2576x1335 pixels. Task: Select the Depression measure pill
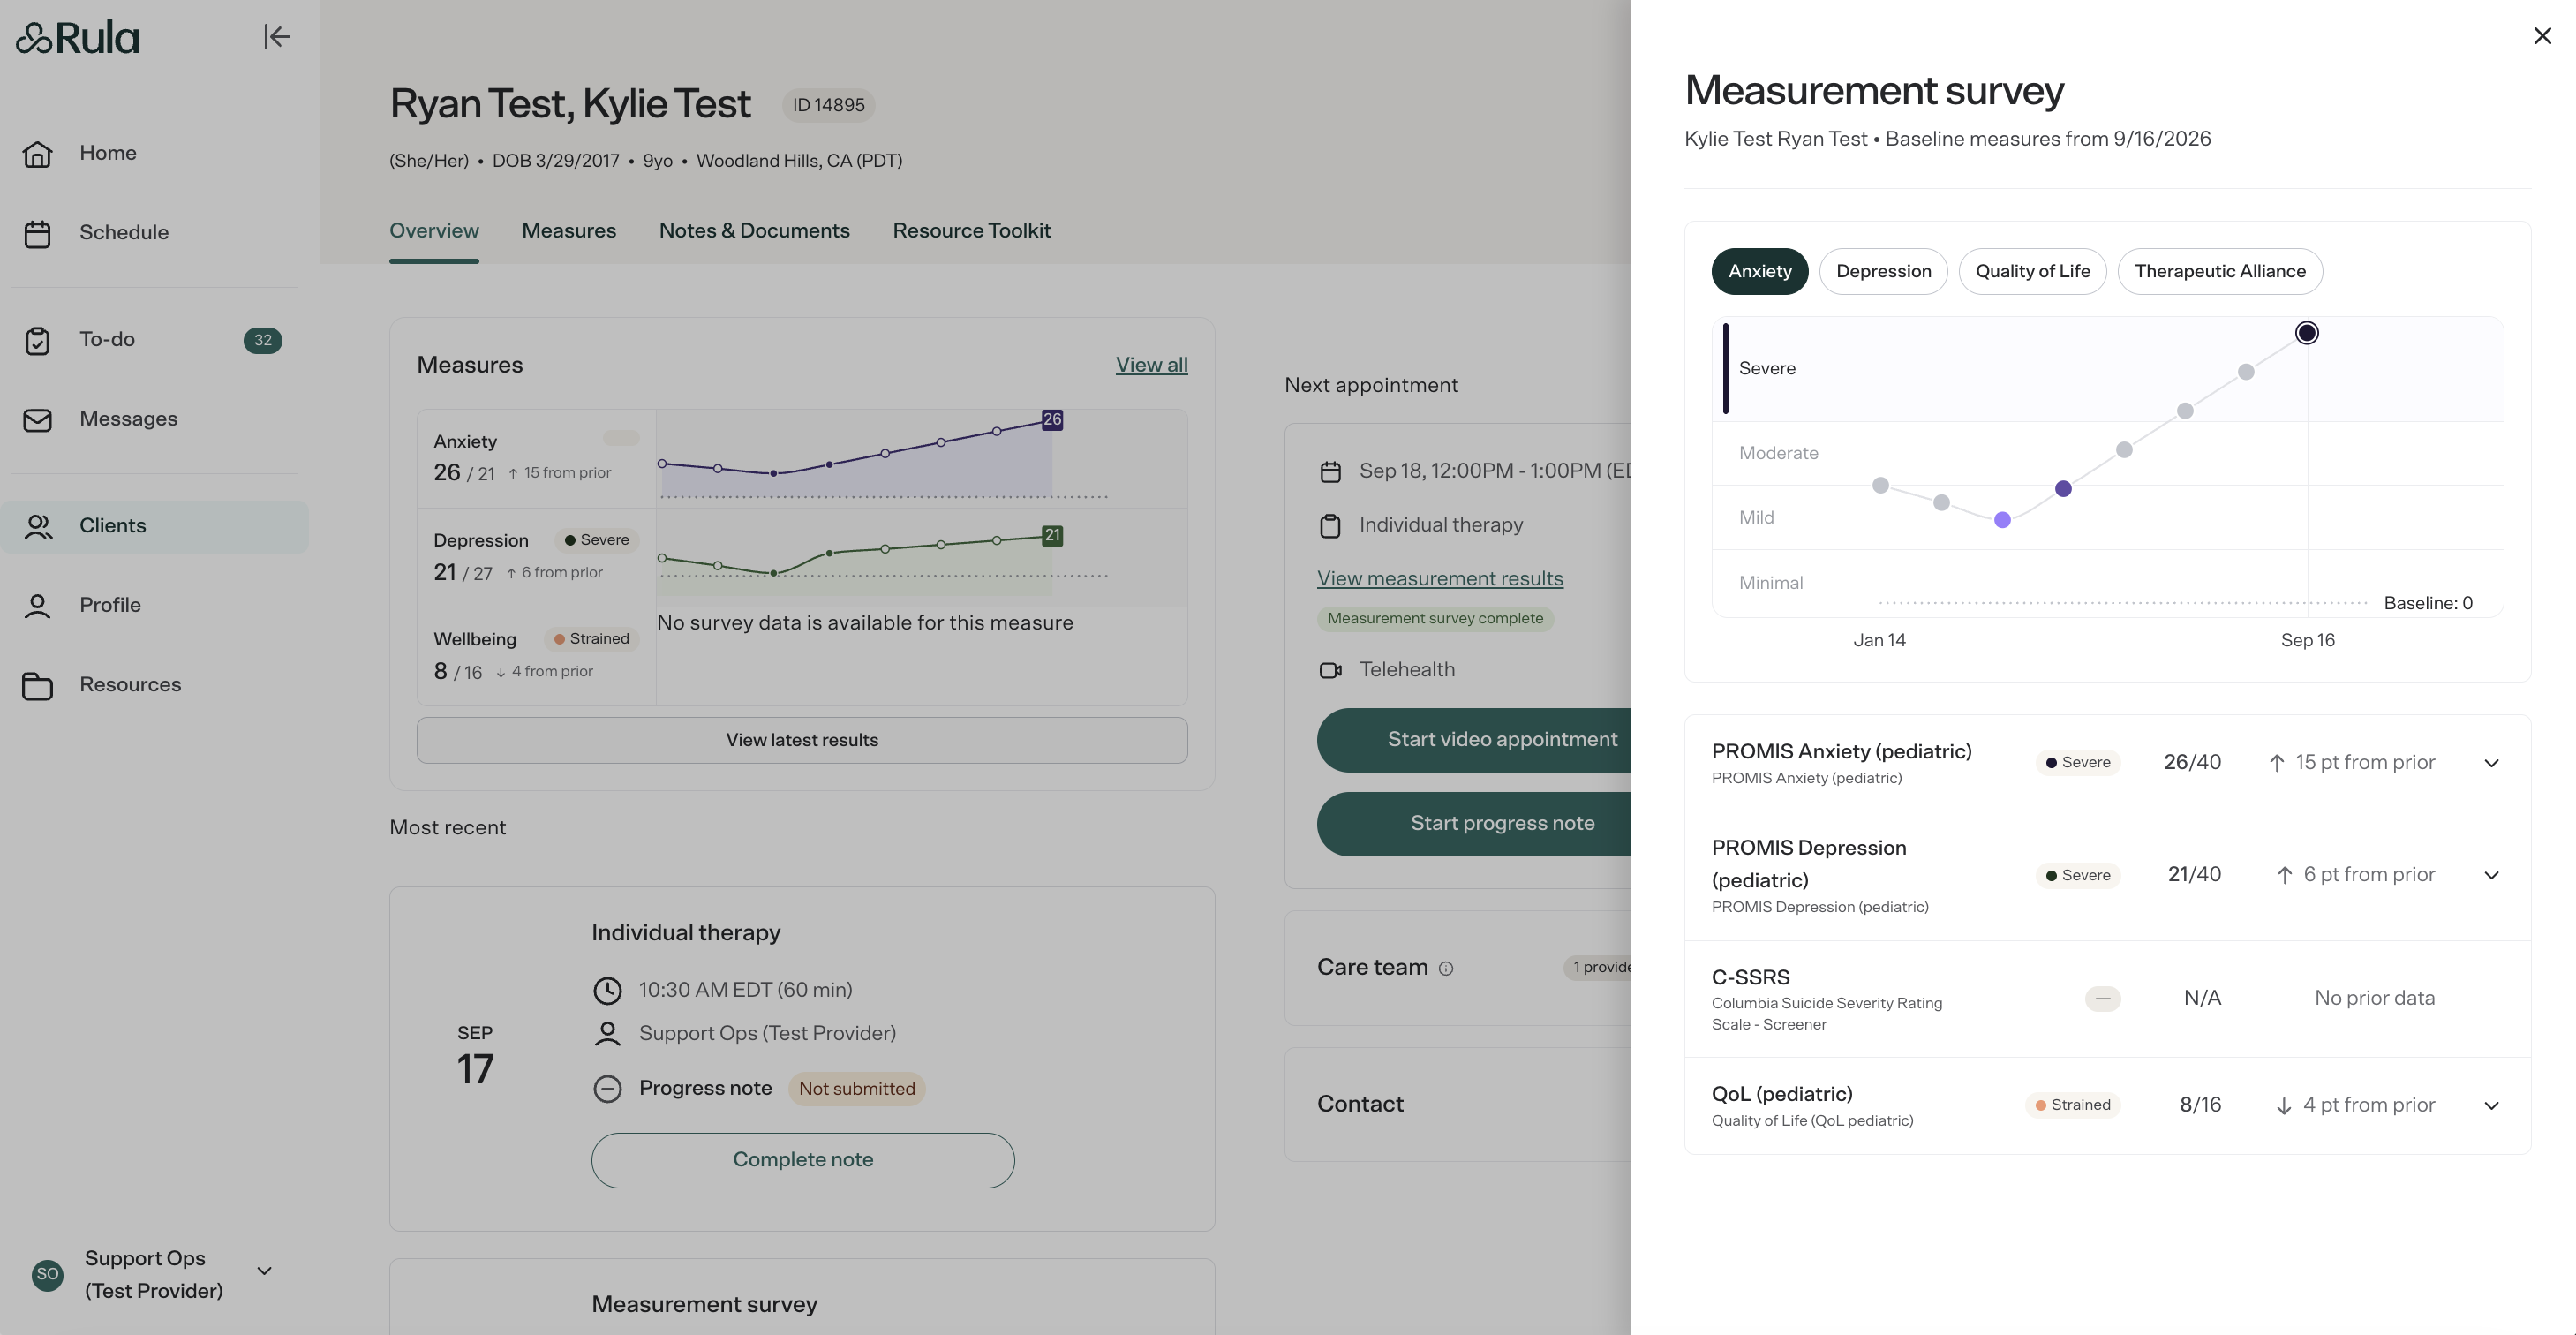tap(1883, 271)
